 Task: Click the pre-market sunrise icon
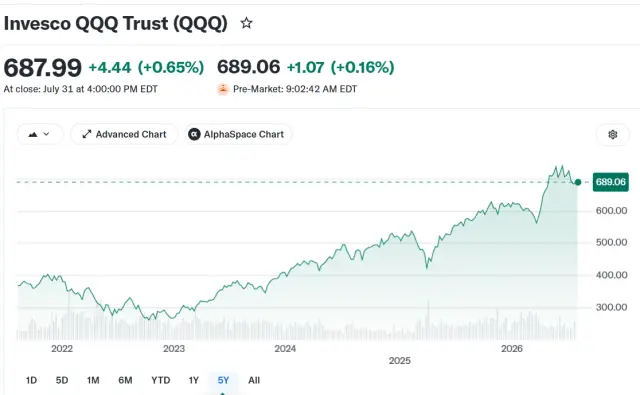pyautogui.click(x=223, y=89)
